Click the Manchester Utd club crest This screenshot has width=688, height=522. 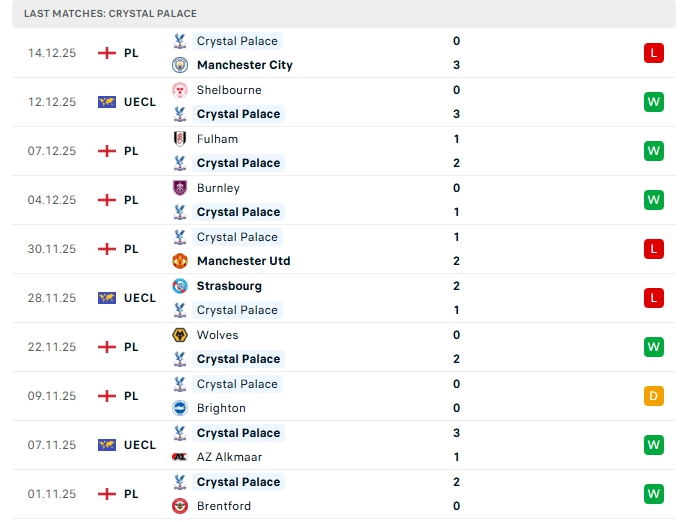[x=180, y=261]
